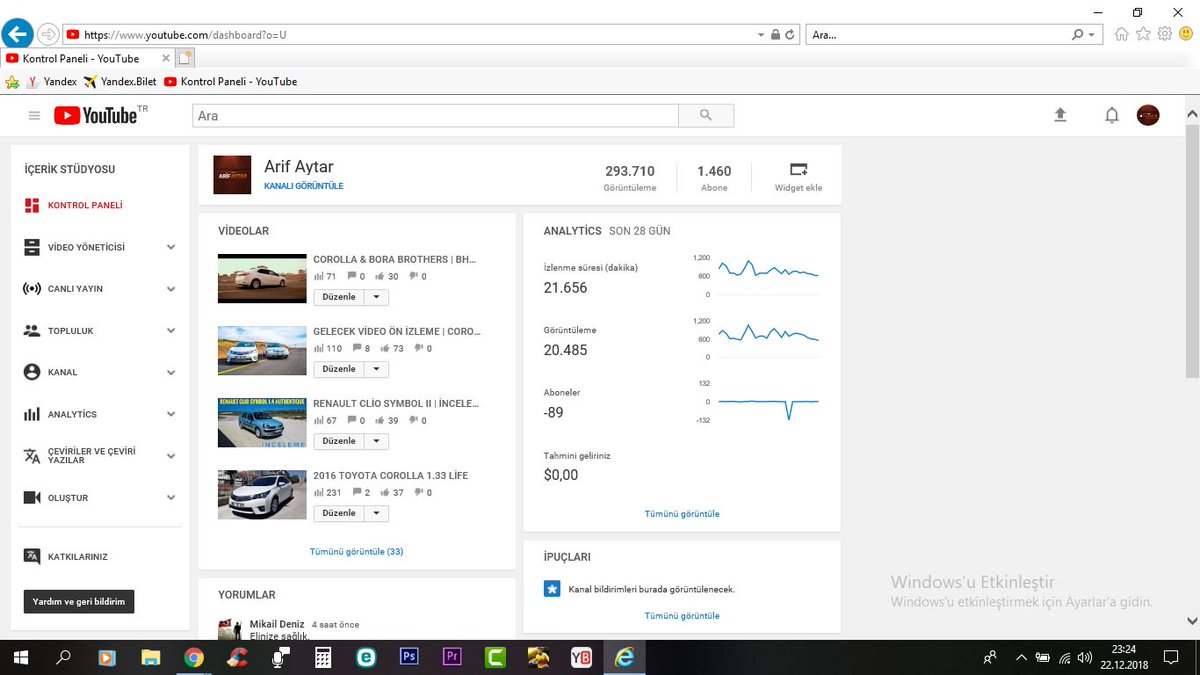This screenshot has width=1200, height=675.
Task: Click the Yardım ve geri bildirim button
Action: point(79,602)
